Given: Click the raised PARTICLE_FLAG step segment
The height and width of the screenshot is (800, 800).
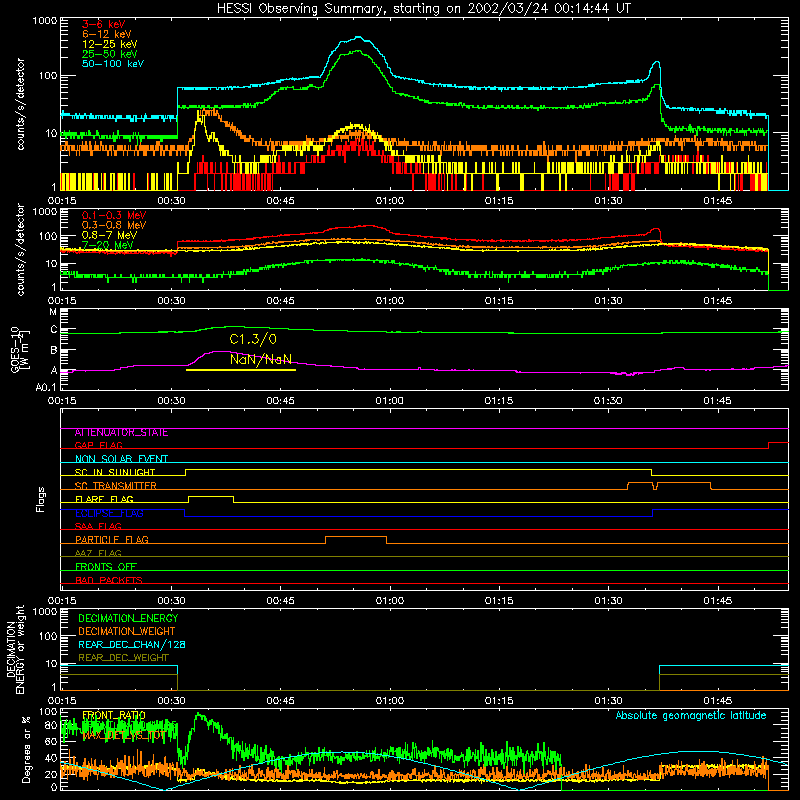Looking at the screenshot, I should 356,537.
